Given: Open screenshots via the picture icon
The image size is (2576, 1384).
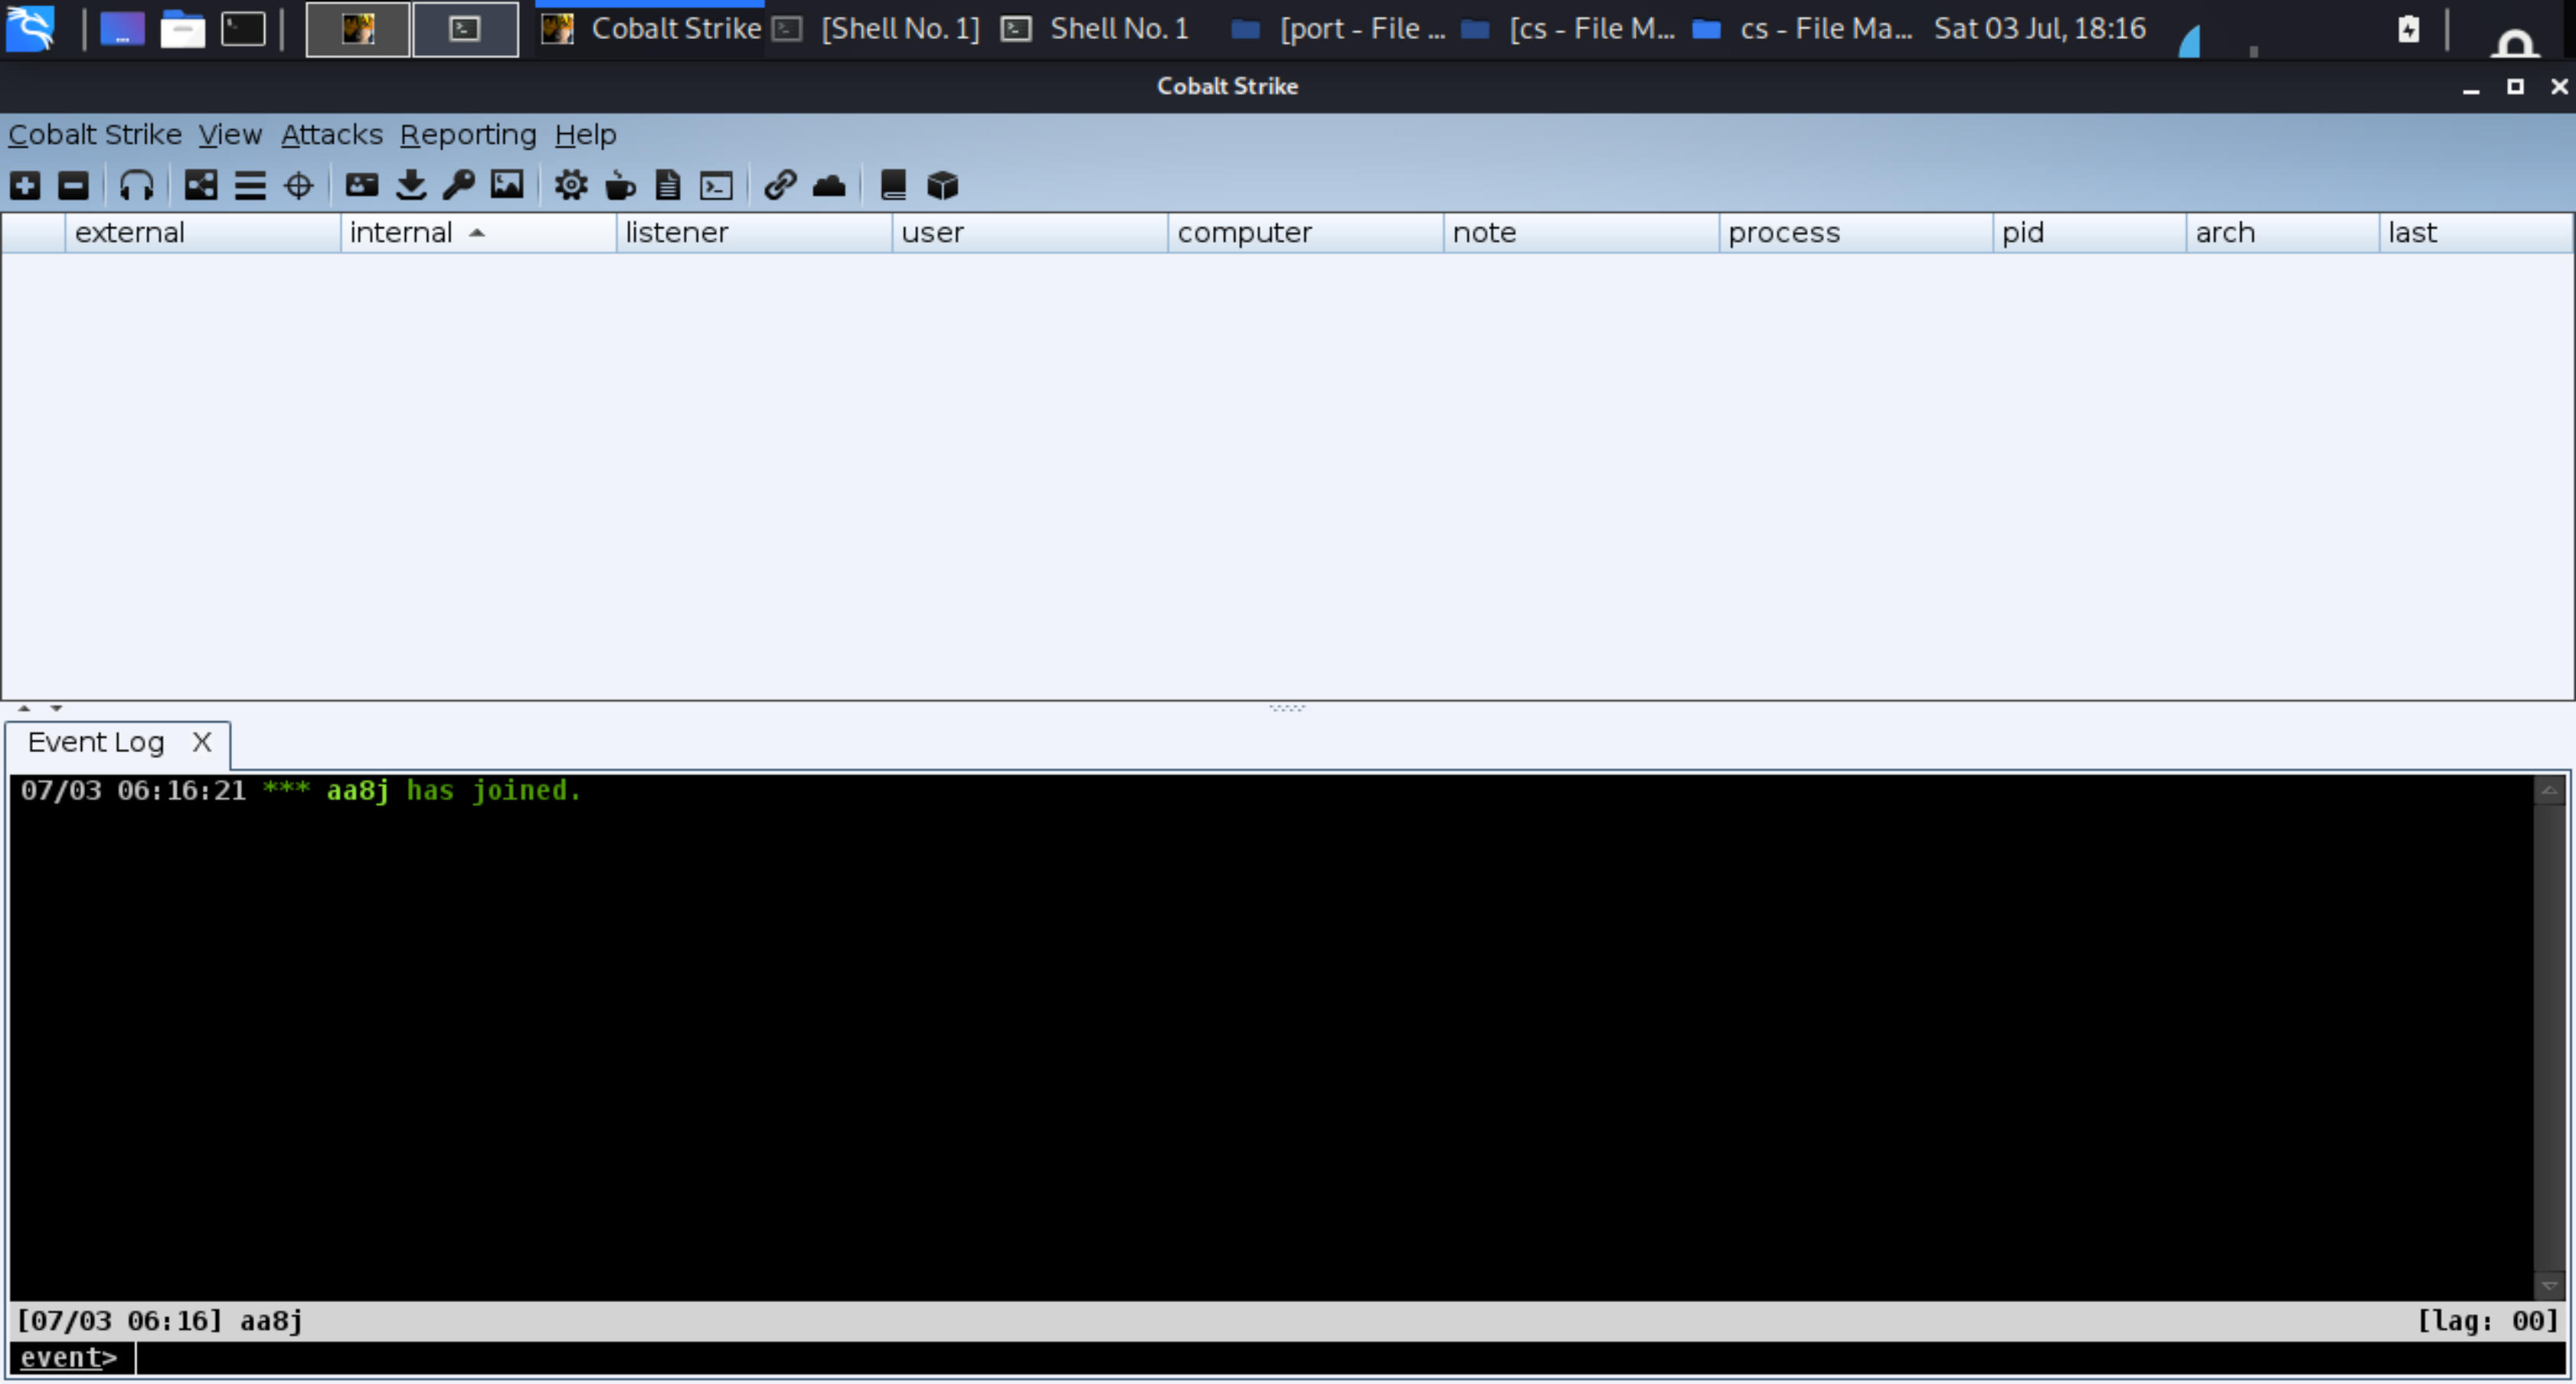Looking at the screenshot, I should [507, 186].
